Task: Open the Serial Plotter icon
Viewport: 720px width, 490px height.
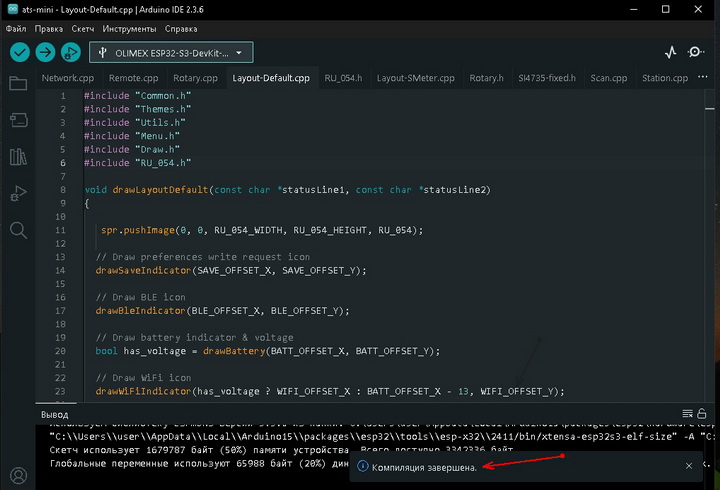Action: point(670,52)
